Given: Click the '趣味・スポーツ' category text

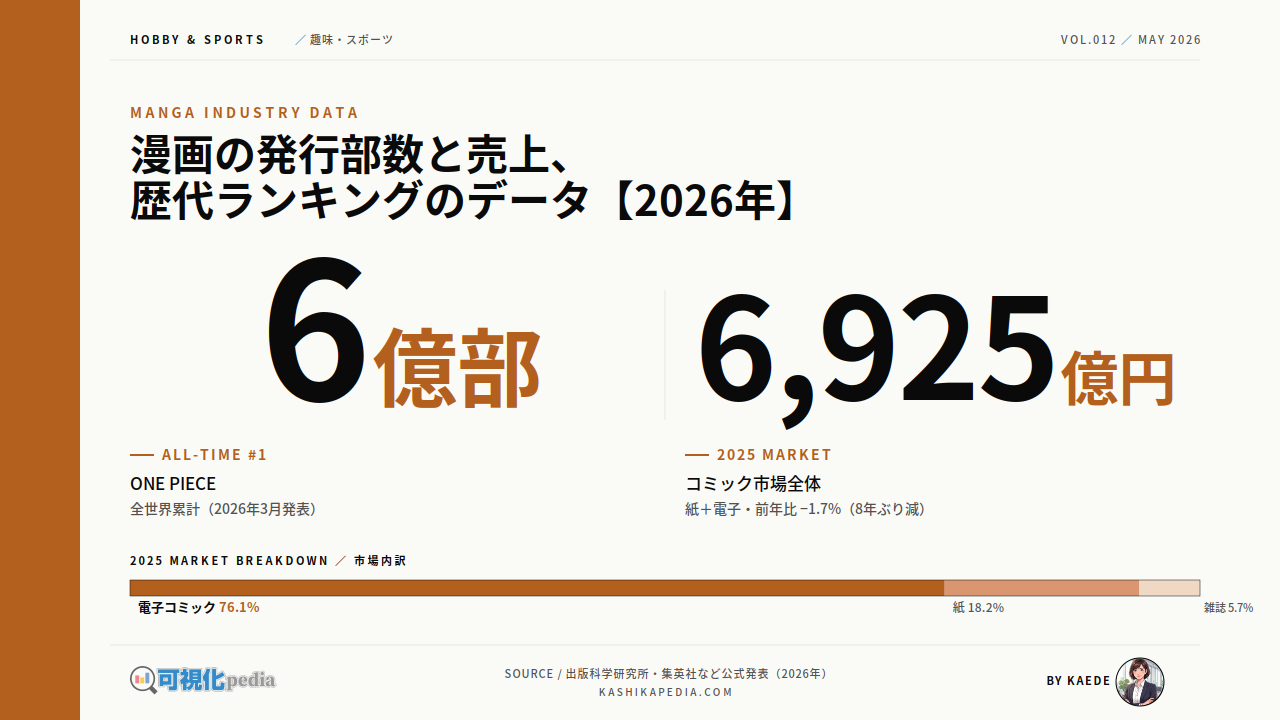Looking at the screenshot, I should (351, 40).
